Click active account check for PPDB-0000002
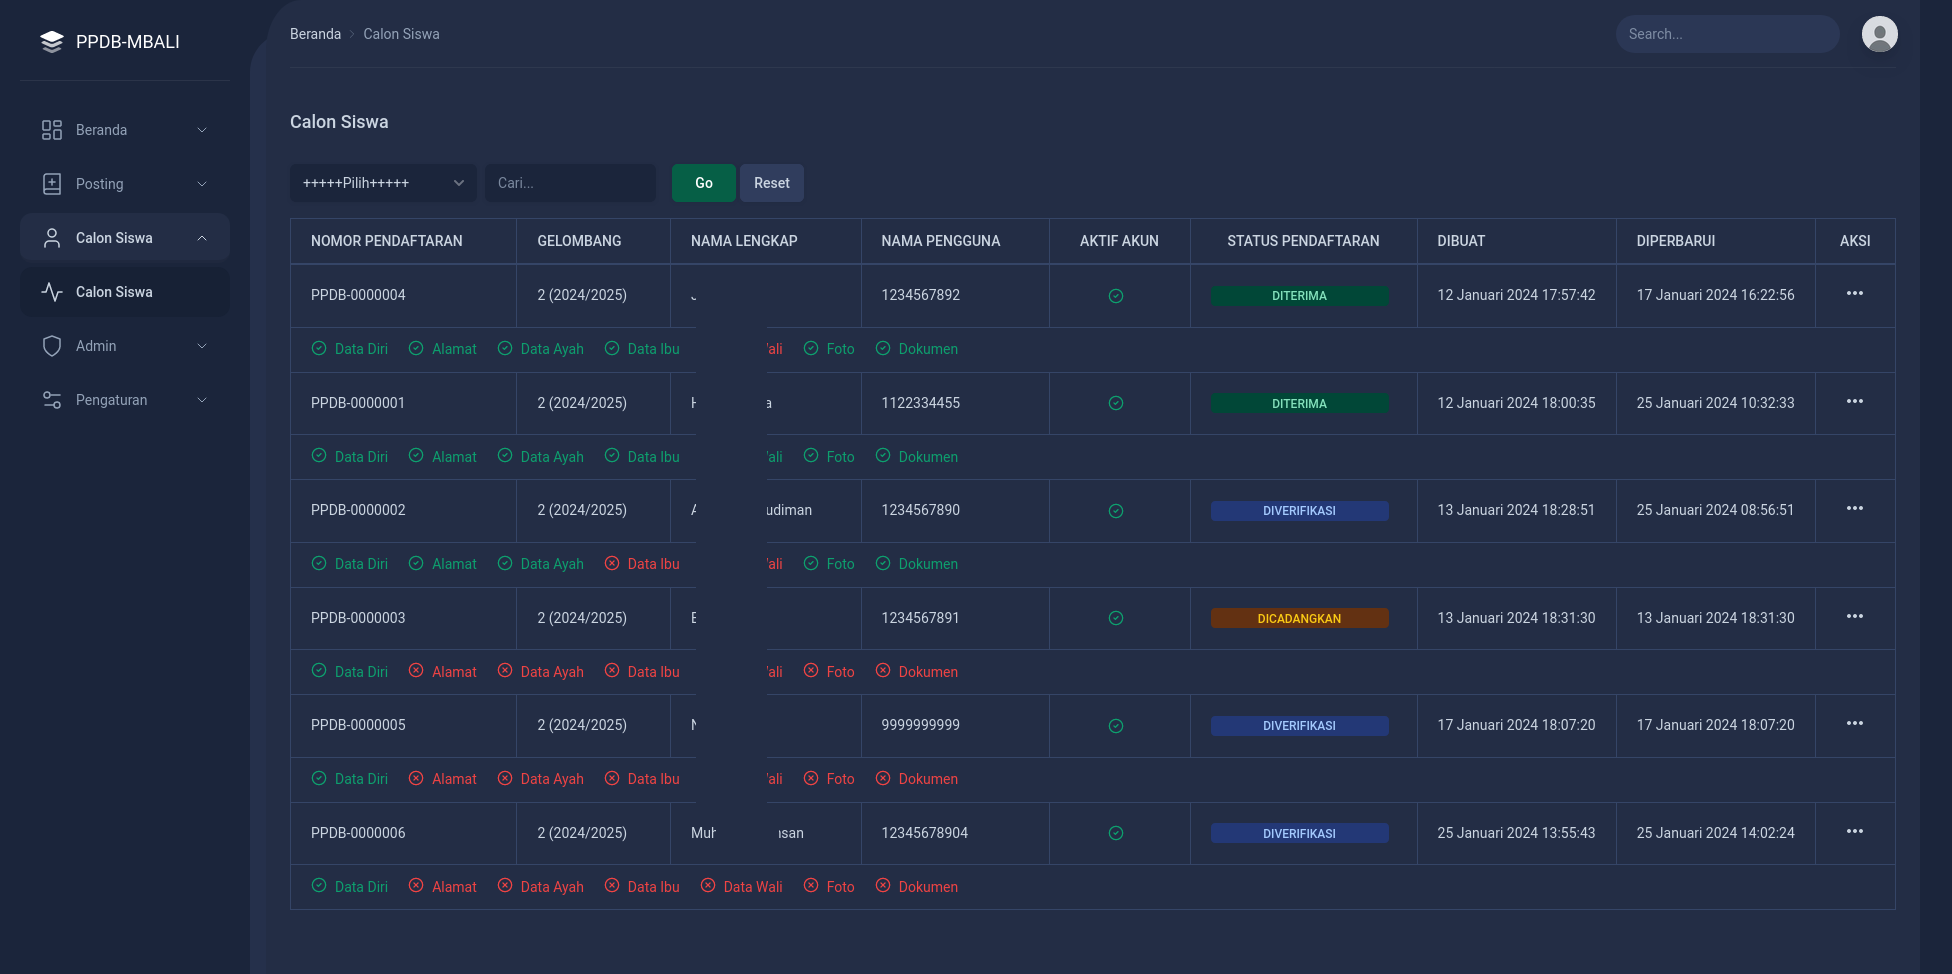 coord(1116,511)
